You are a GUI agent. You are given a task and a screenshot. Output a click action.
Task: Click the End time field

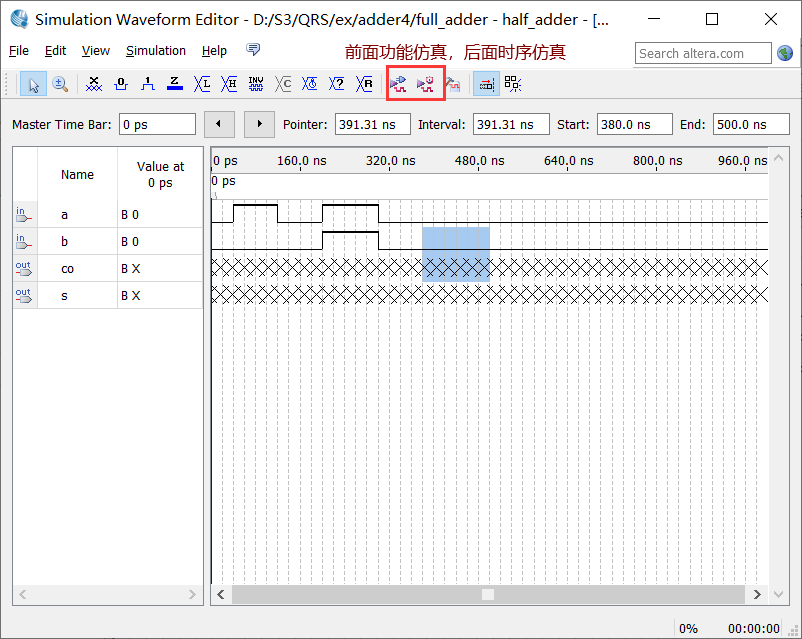[x=751, y=124]
